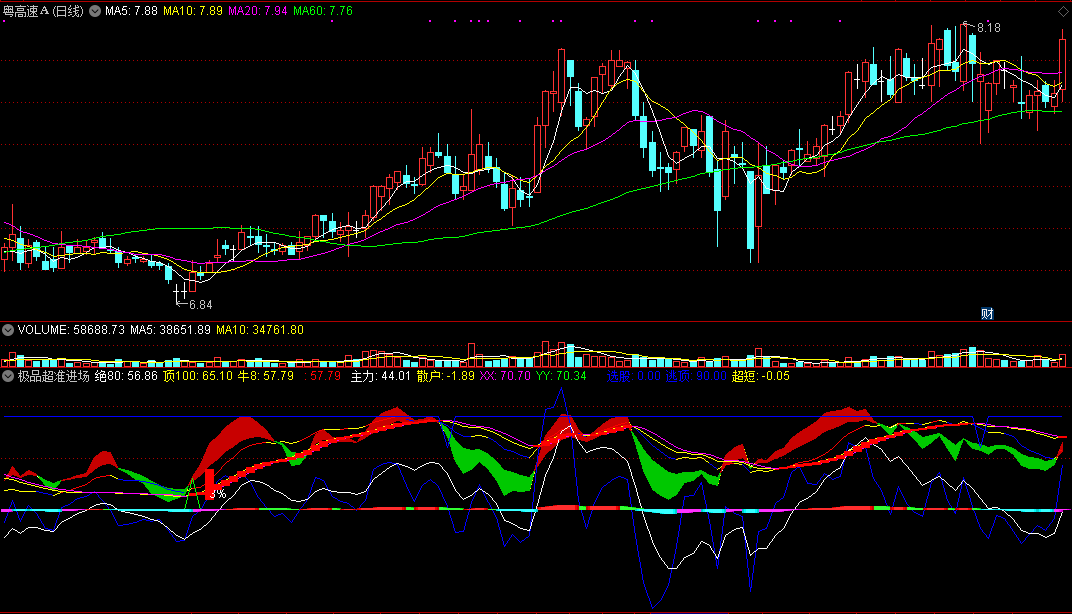Click the 超短: -0.05 value
Viewport: 1072px width, 614px height.
(760, 376)
